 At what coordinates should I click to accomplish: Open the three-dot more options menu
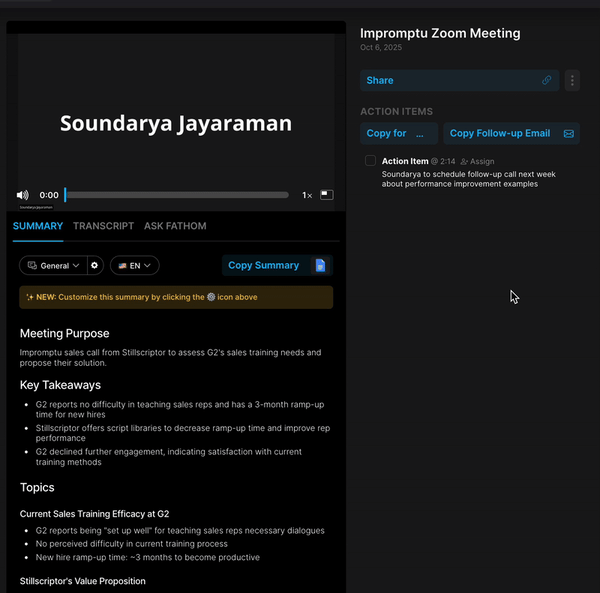[572, 80]
